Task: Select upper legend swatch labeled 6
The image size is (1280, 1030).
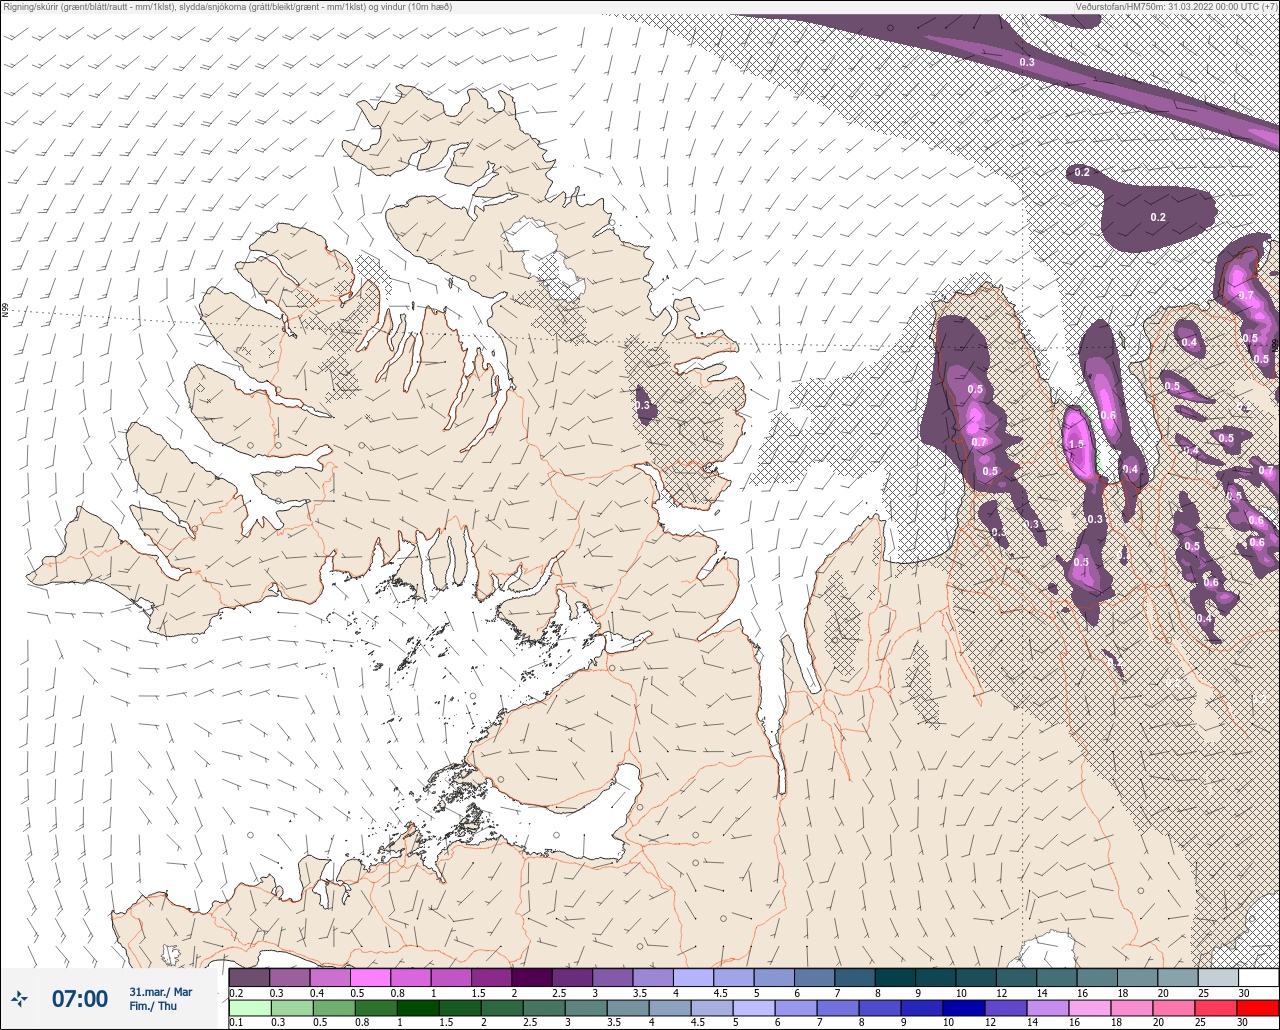Action: point(815,977)
